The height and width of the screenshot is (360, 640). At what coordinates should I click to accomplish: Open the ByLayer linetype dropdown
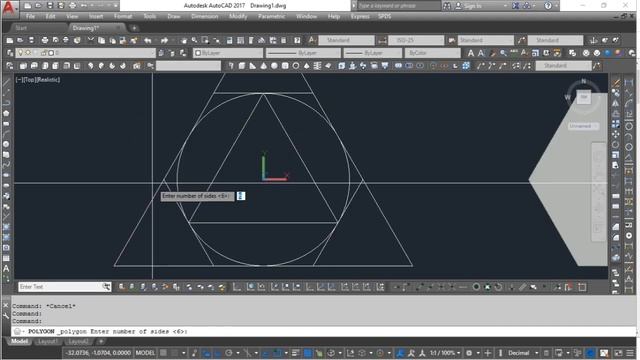coord(303,53)
